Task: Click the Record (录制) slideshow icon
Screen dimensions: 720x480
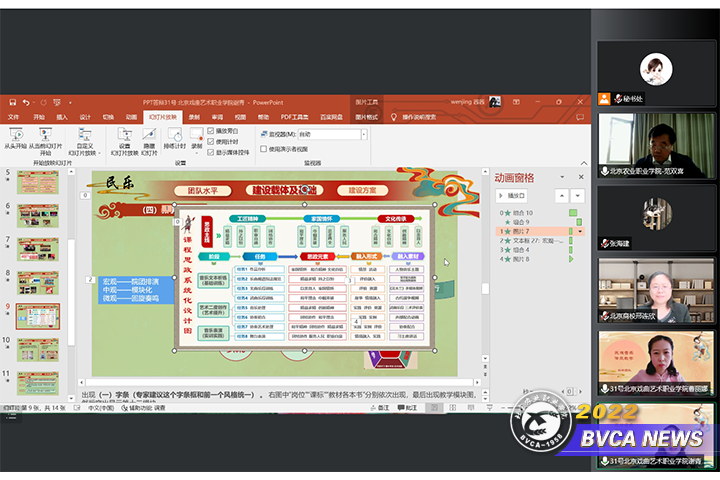Action: [196, 136]
